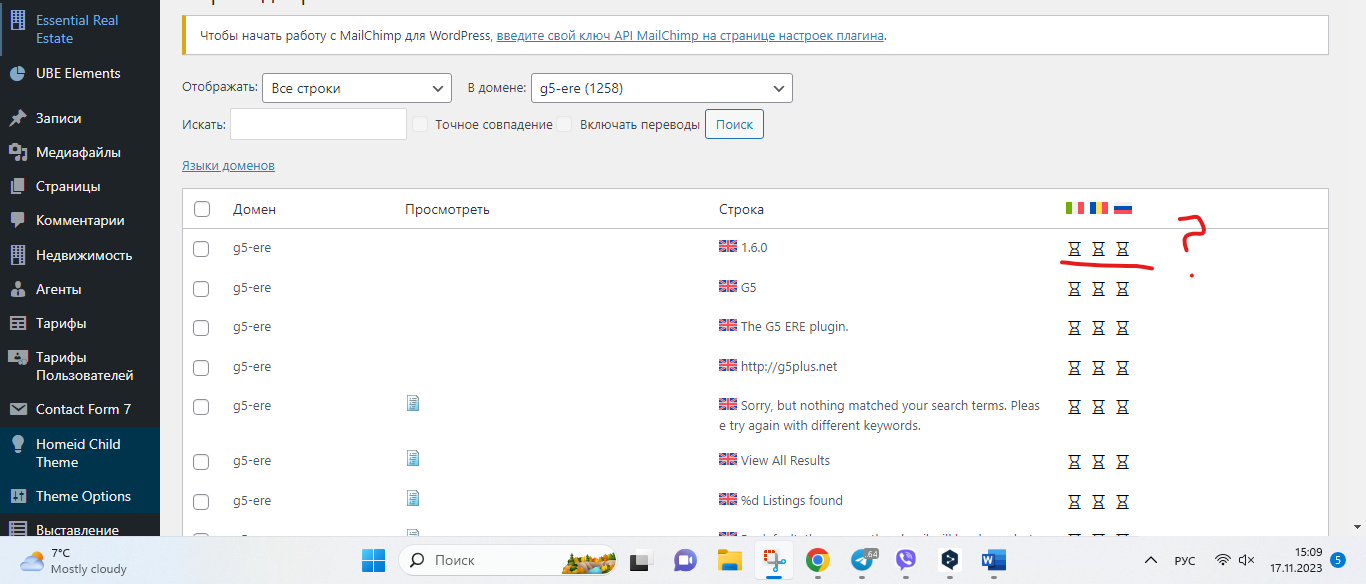Click the Поиск search button
The image size is (1366, 584).
pos(734,124)
